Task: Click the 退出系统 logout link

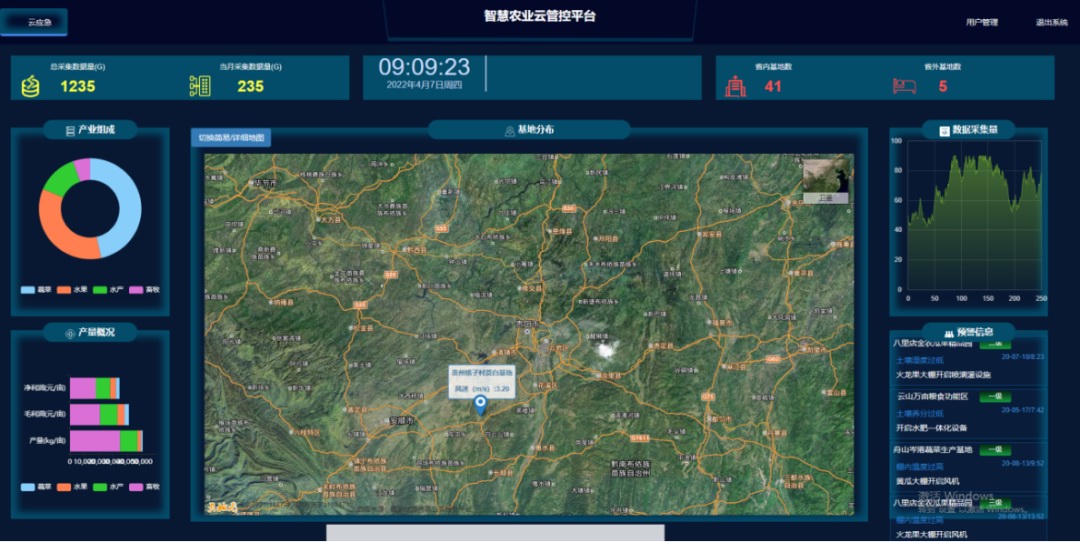Action: (1051, 22)
